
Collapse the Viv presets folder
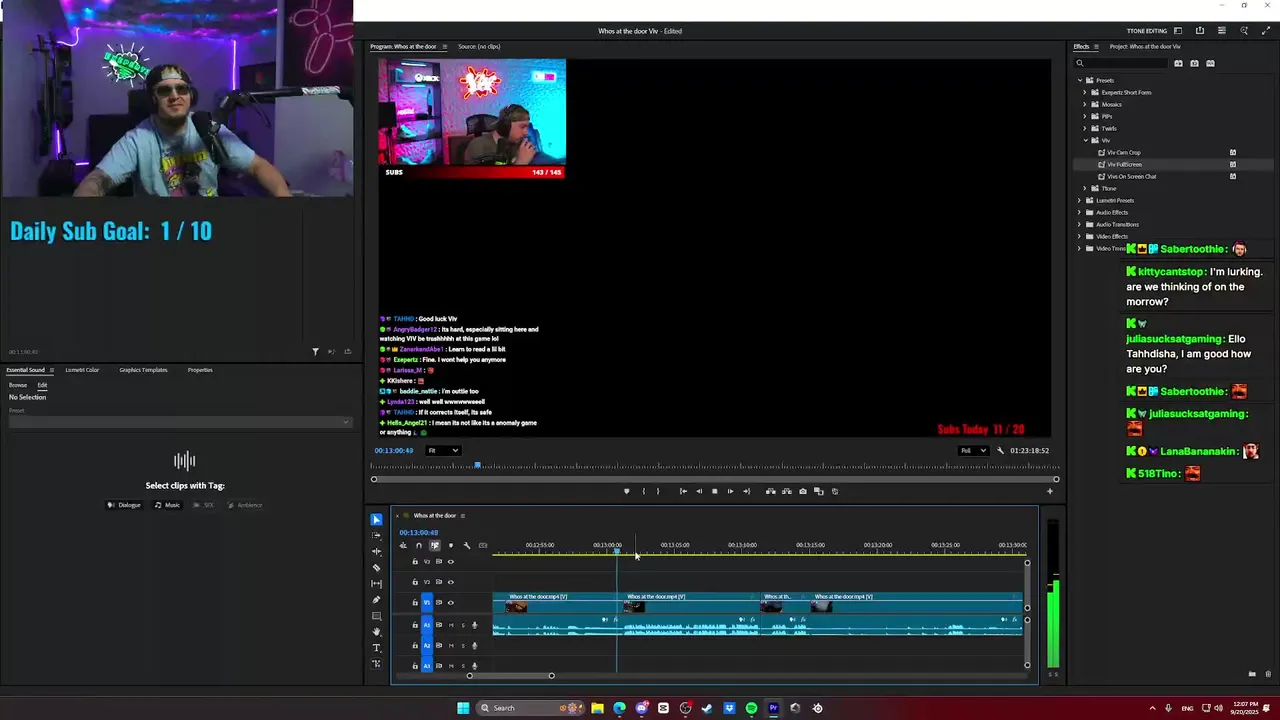click(1085, 140)
